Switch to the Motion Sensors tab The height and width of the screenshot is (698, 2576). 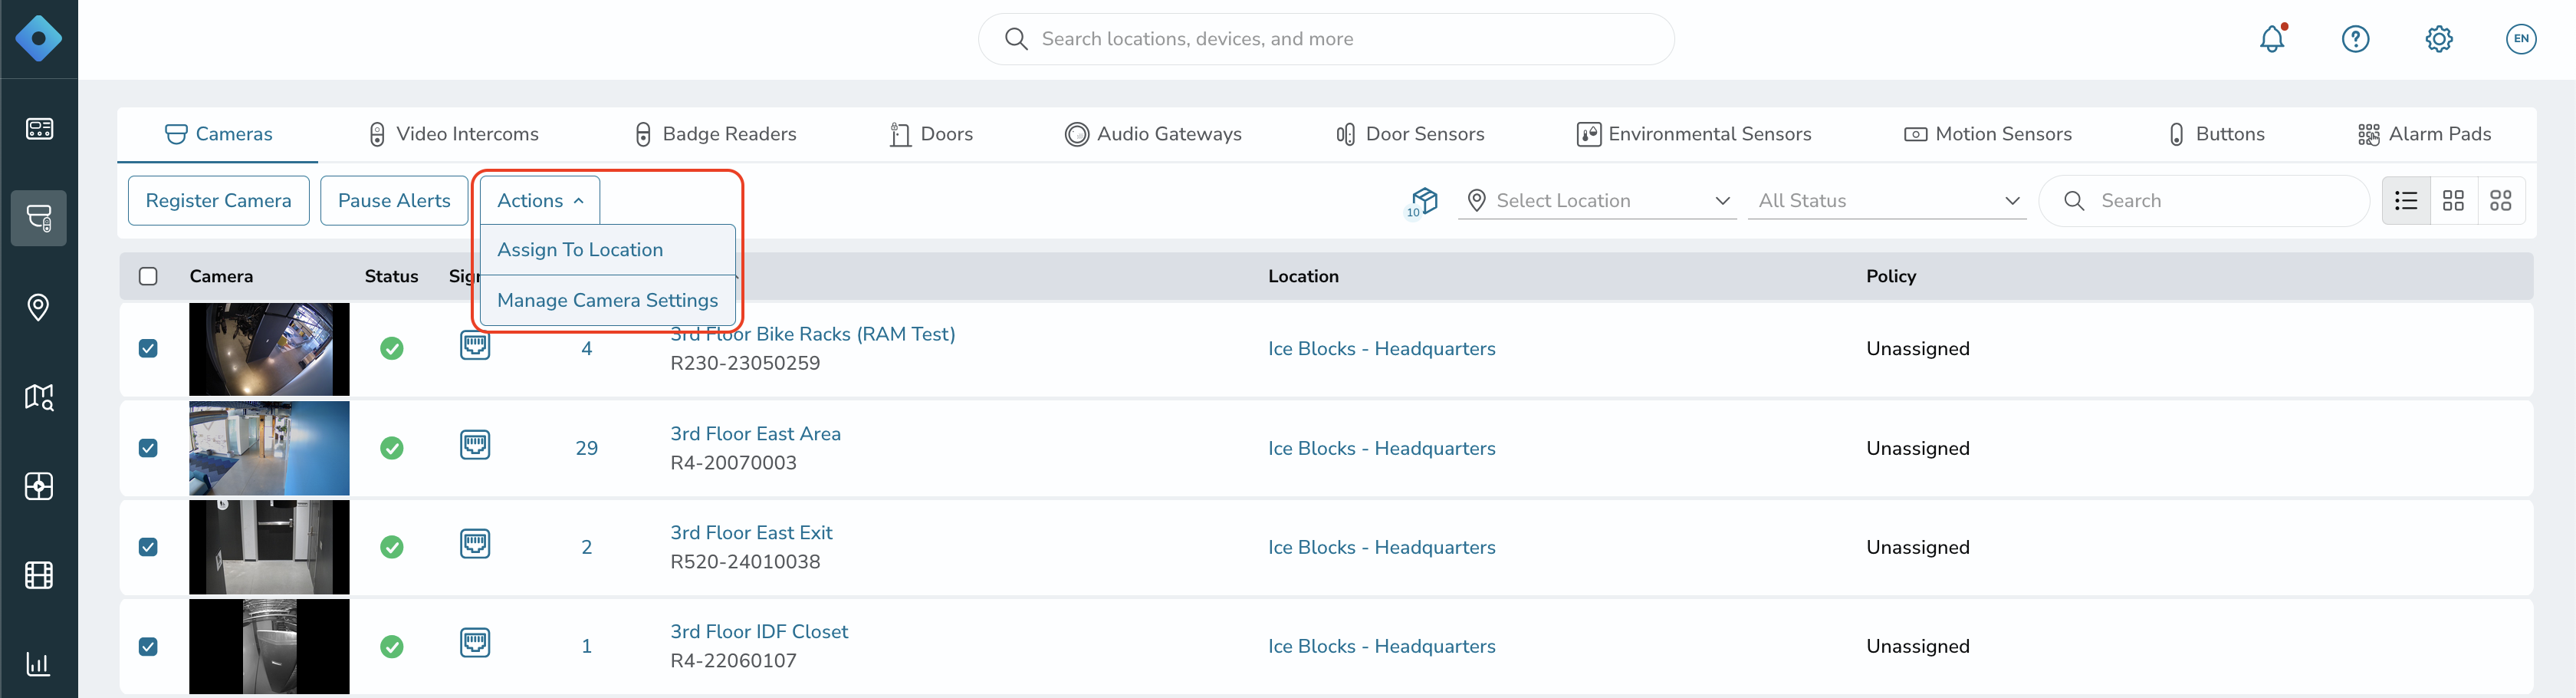pos(1988,134)
